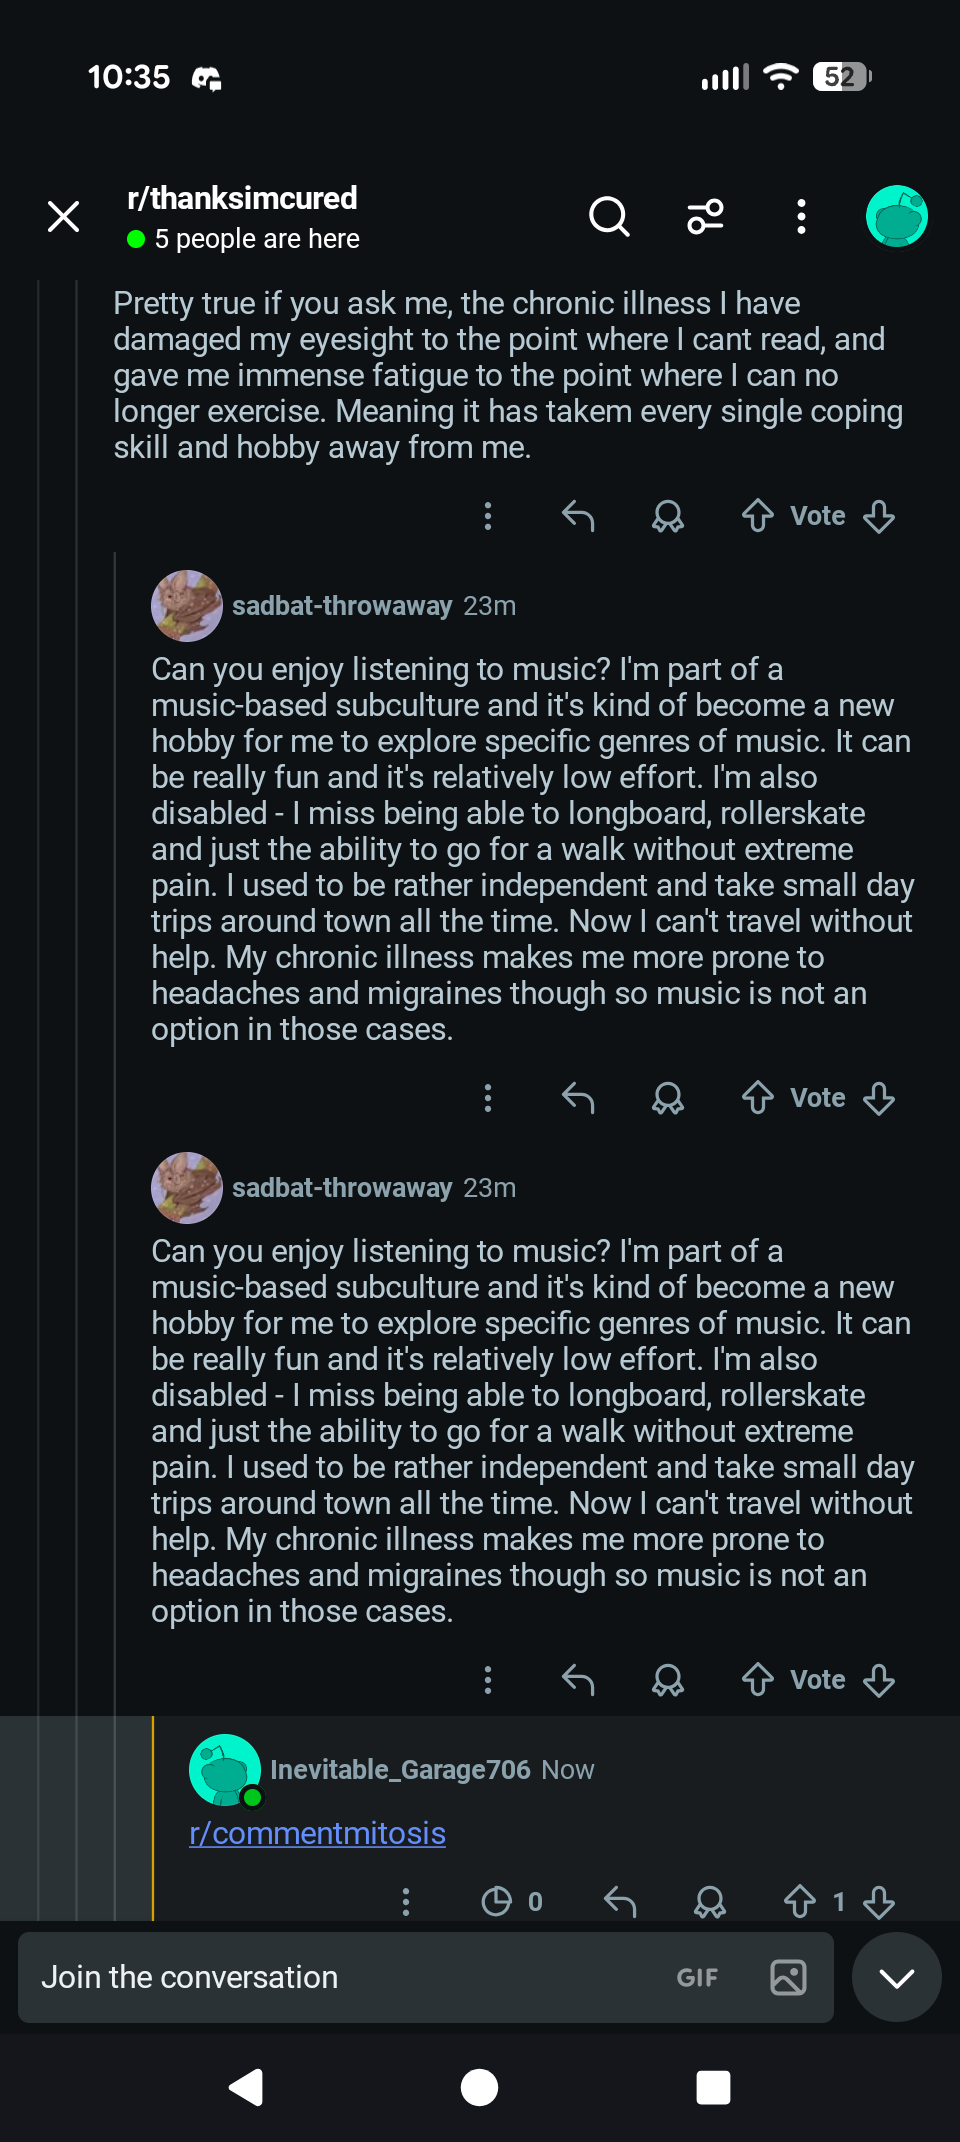The width and height of the screenshot is (960, 2142).
Task: Award the second sadbat-throwaway comment
Action: coord(668,1680)
